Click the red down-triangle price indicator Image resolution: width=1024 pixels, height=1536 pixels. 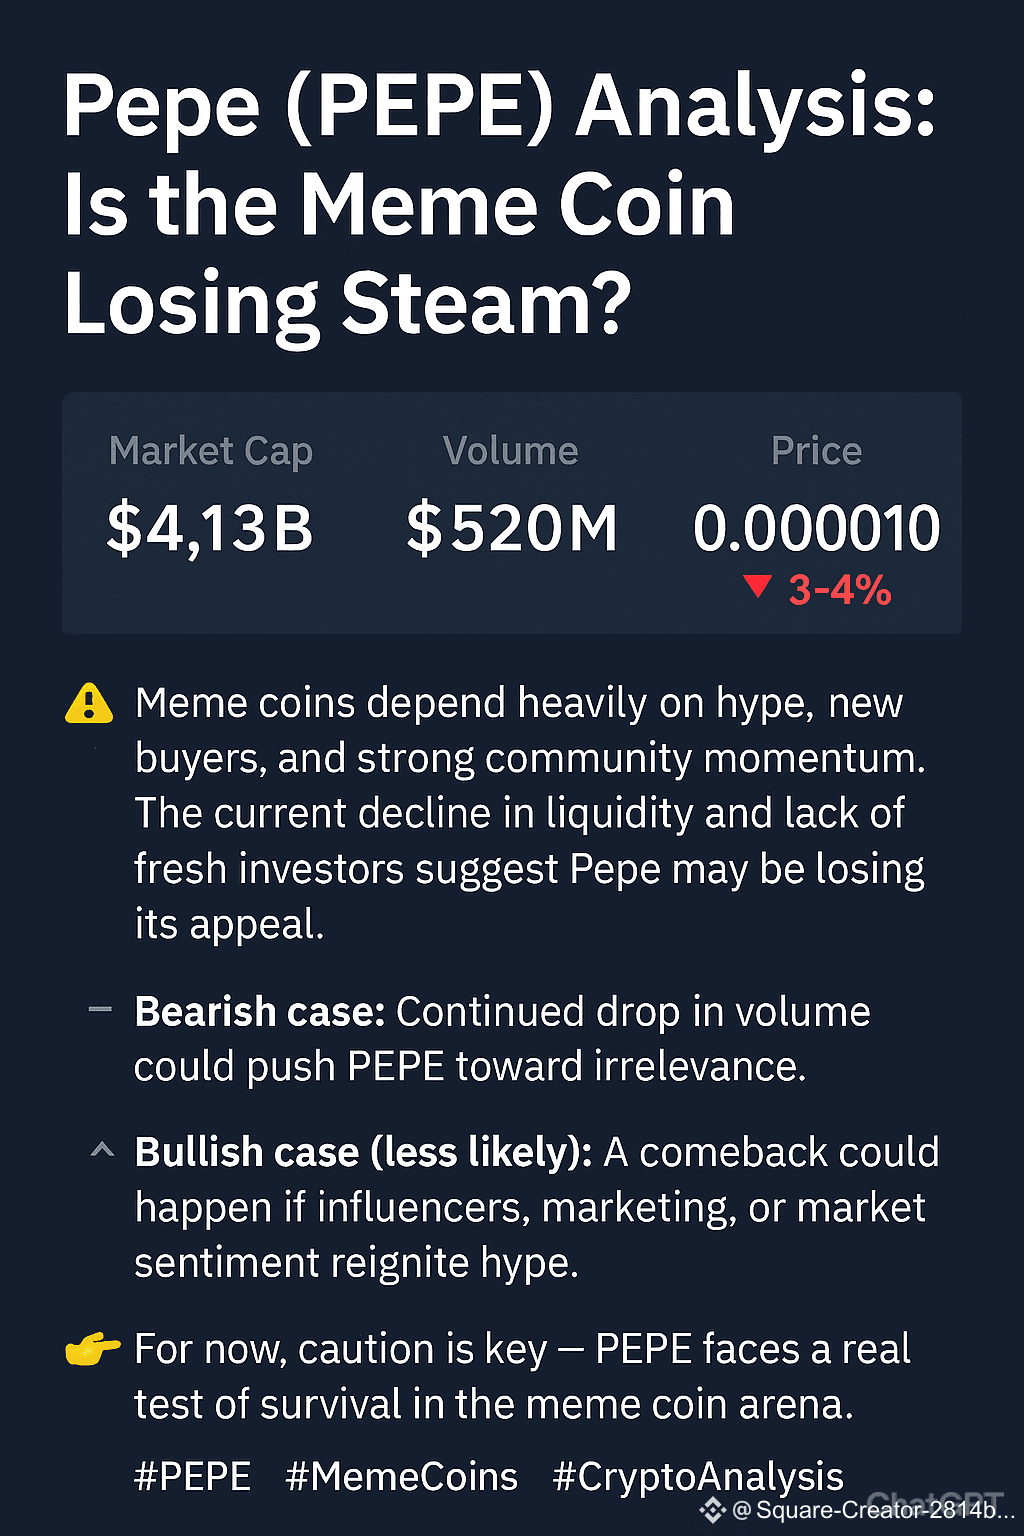(758, 587)
